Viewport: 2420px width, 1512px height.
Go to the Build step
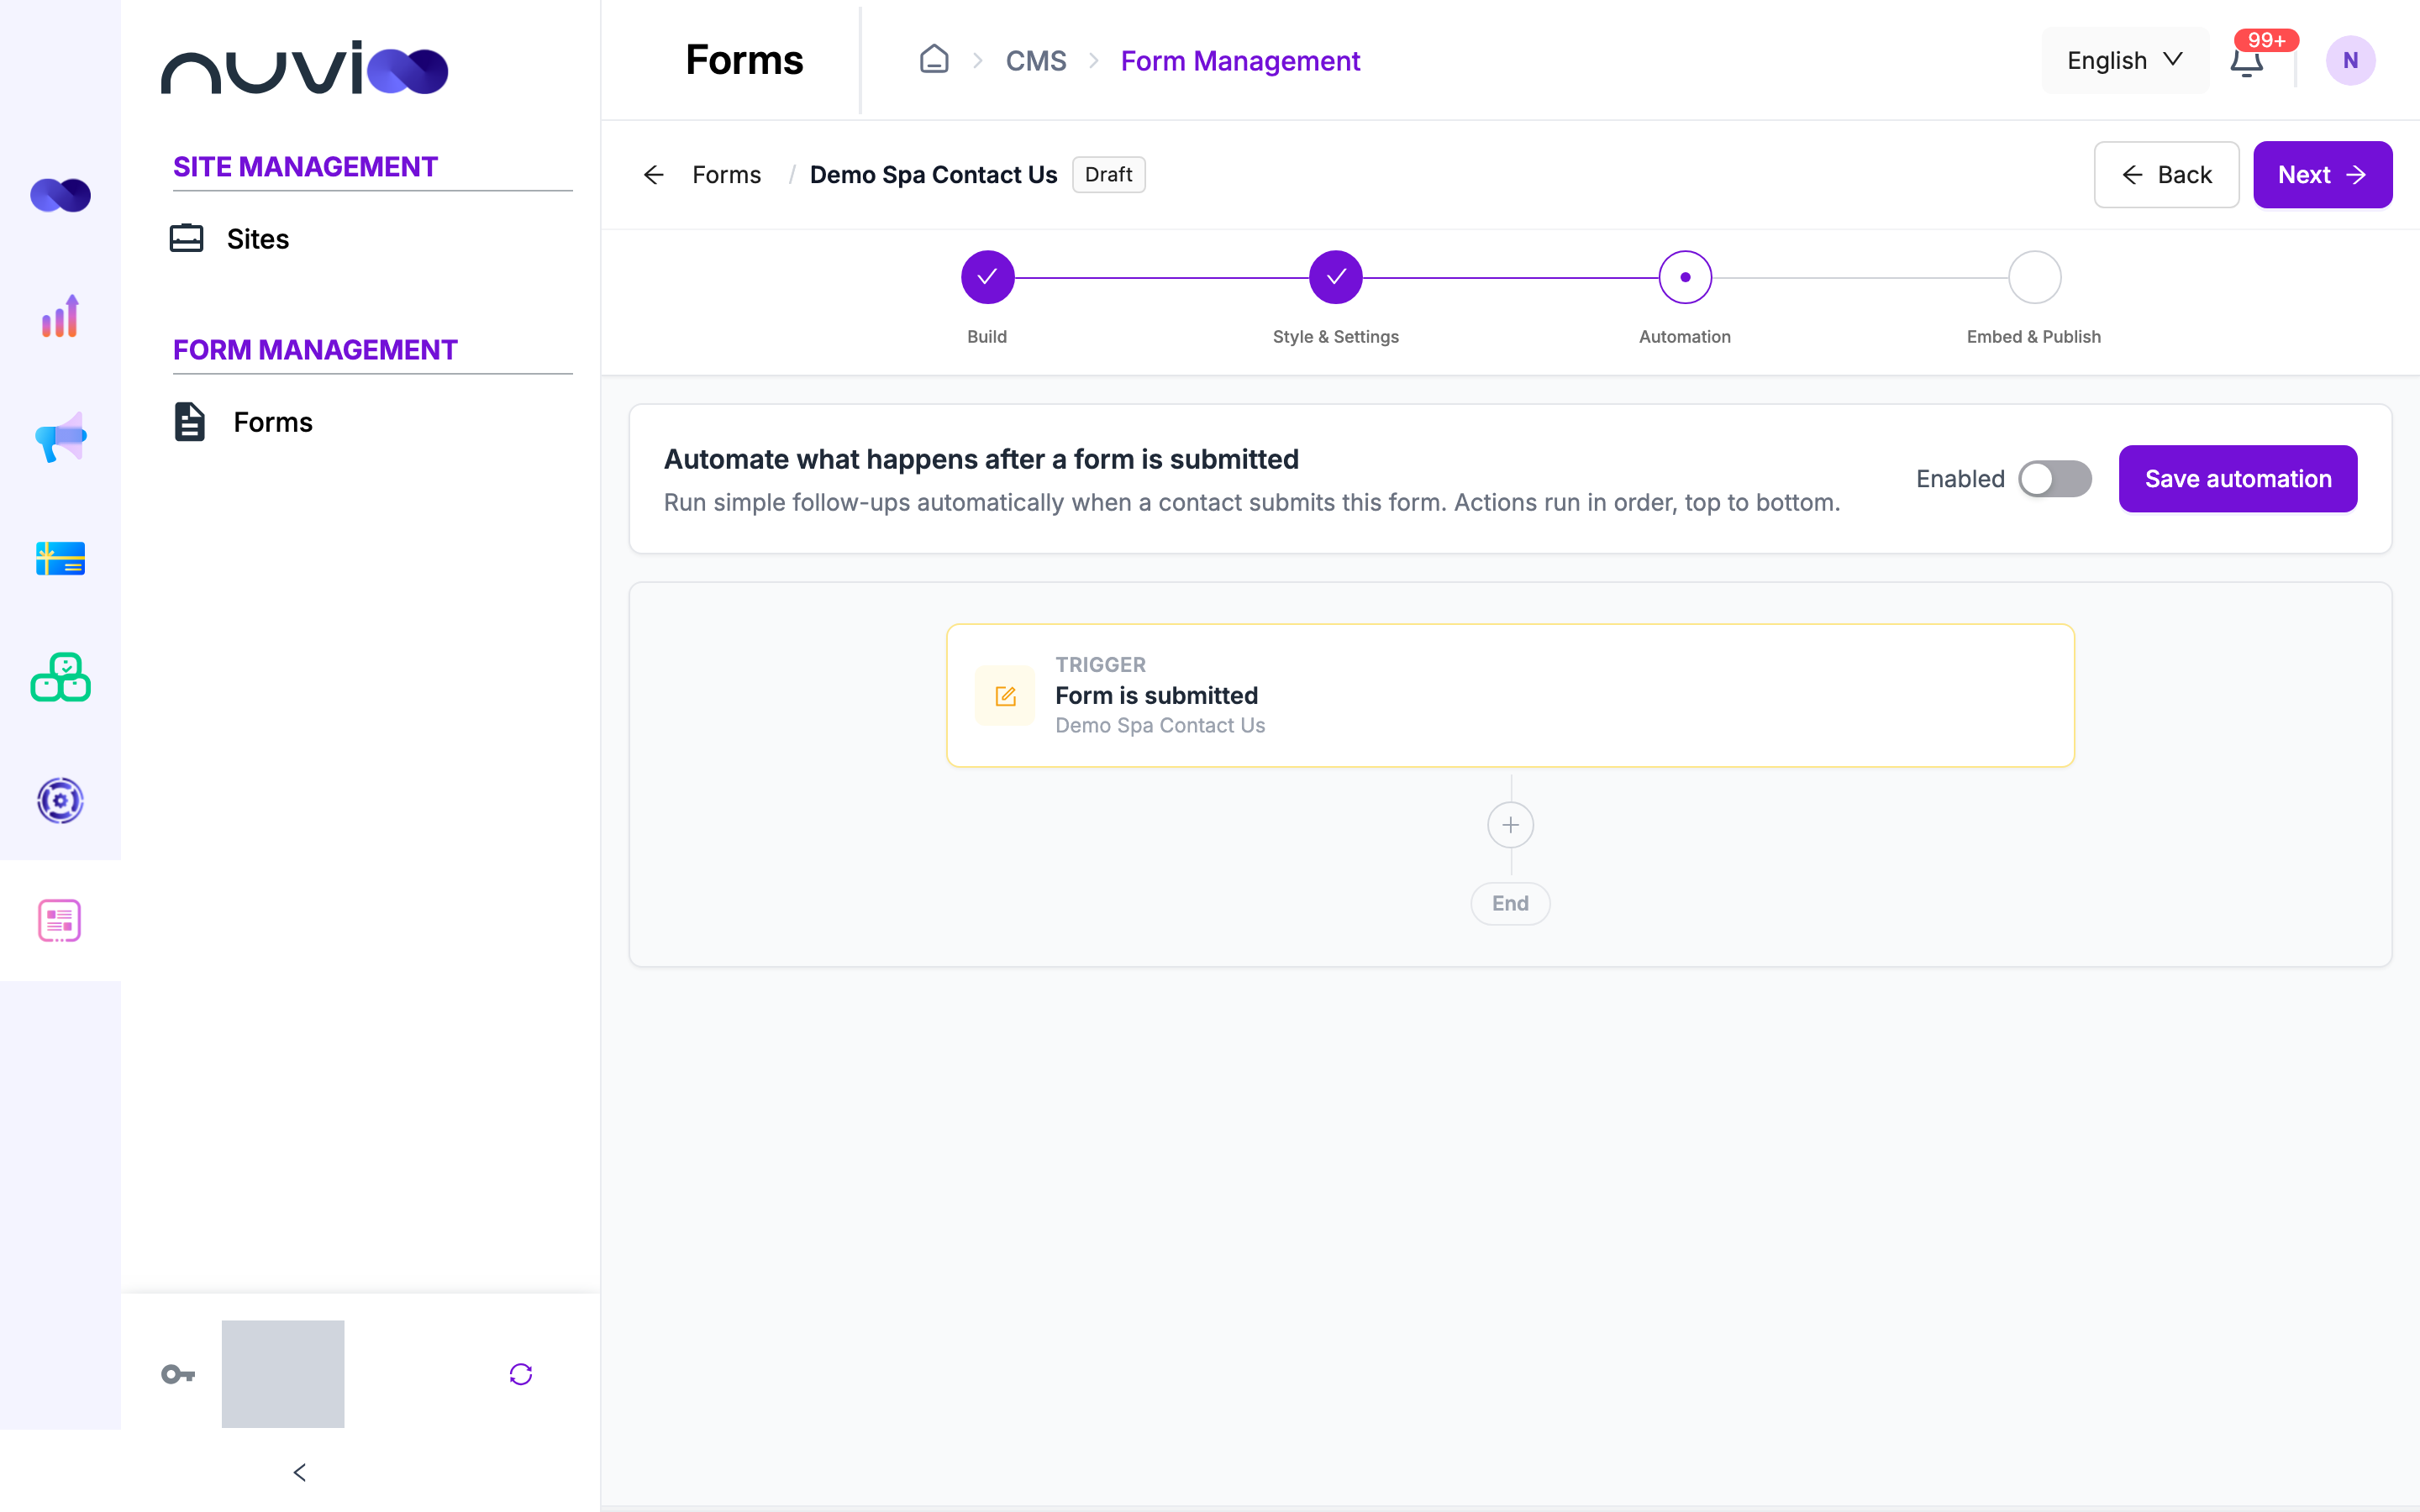pos(987,277)
